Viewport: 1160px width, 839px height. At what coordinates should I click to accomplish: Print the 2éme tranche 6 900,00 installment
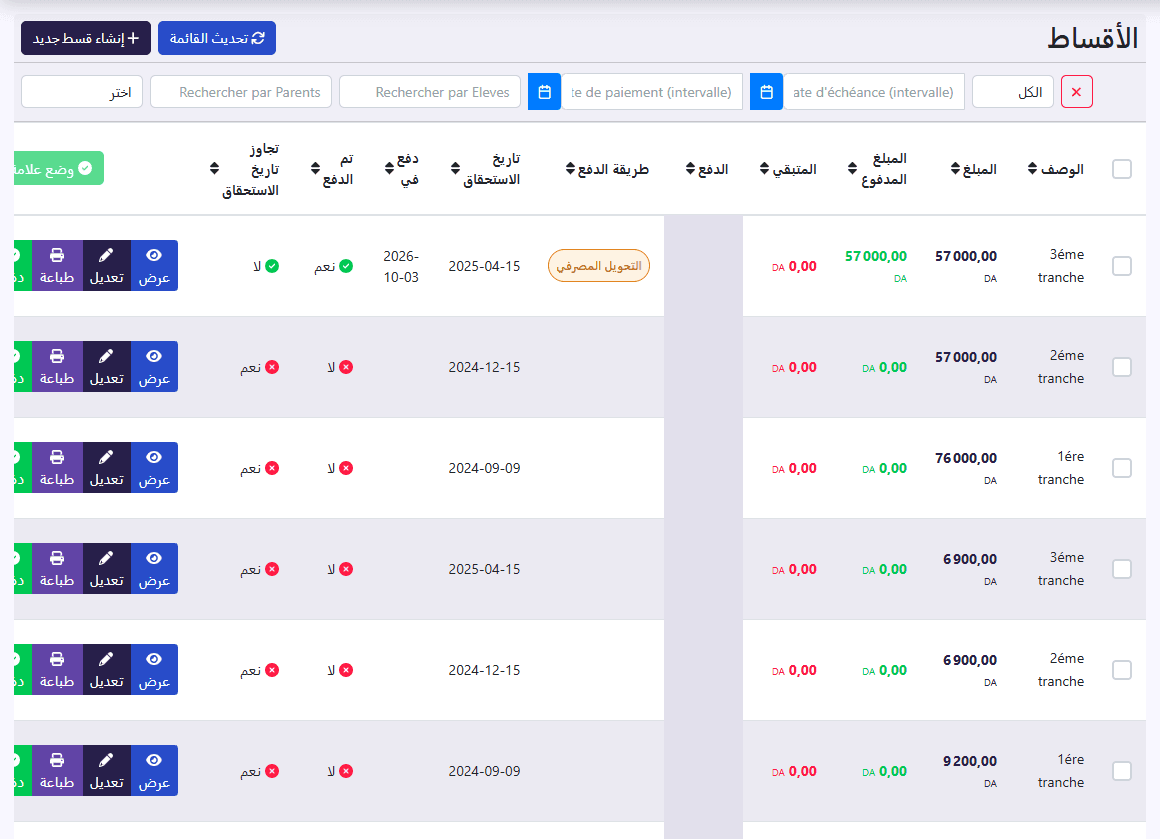pyautogui.click(x=57, y=670)
